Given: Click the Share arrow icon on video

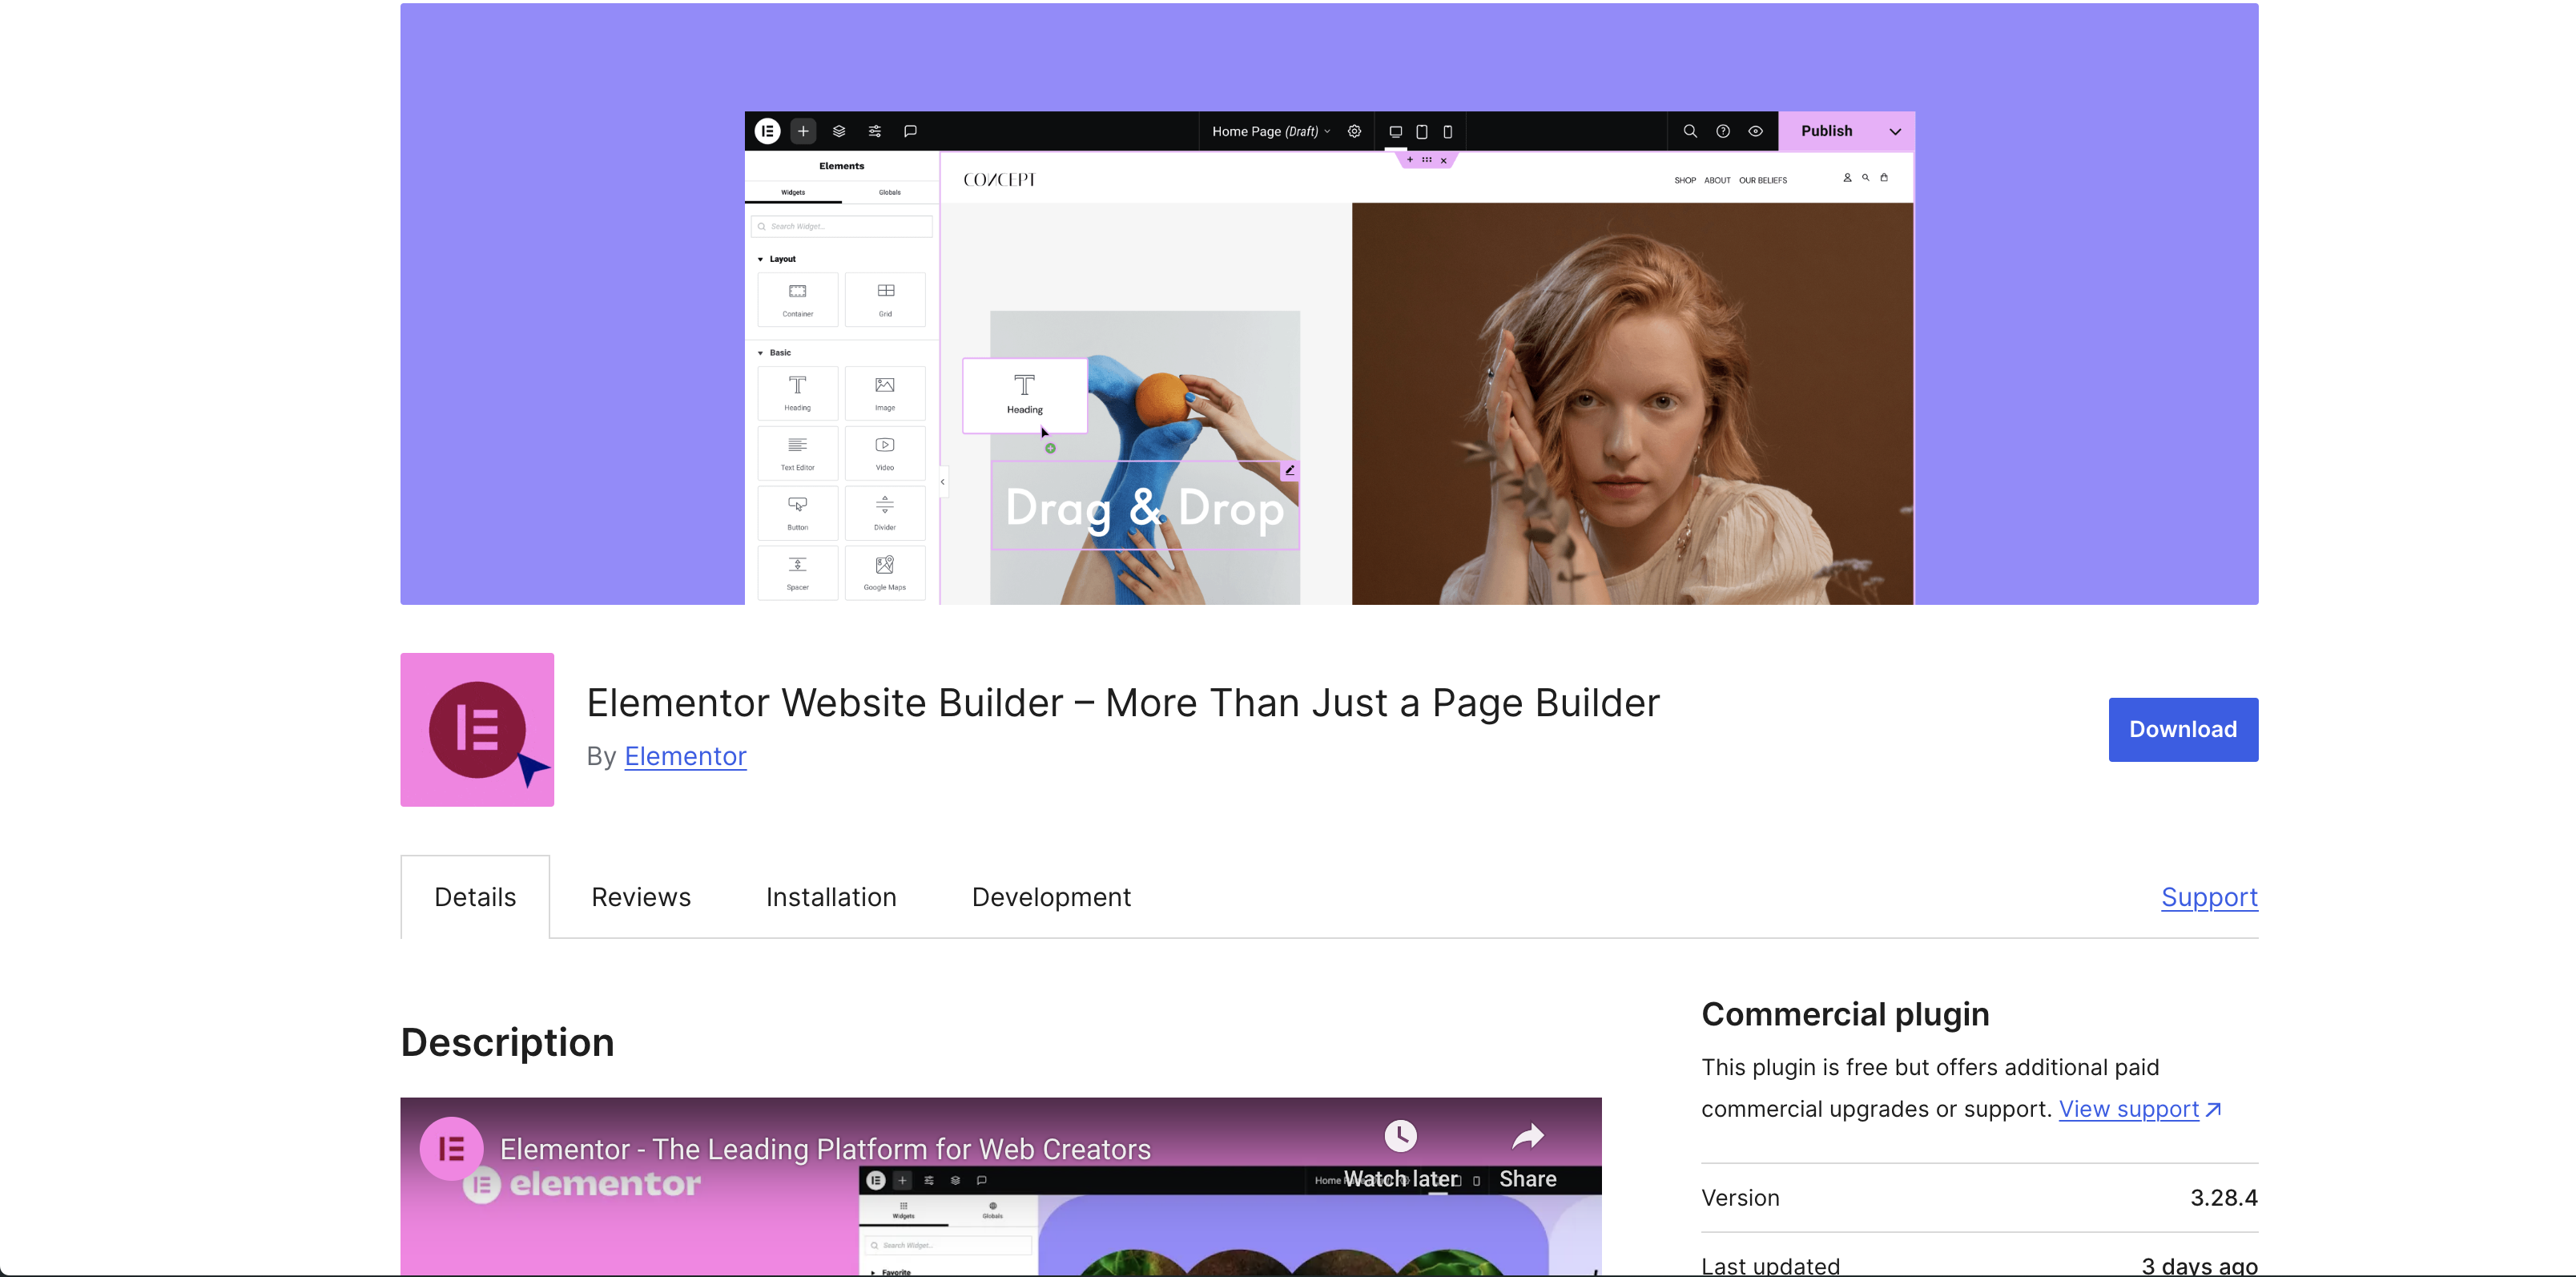Looking at the screenshot, I should (x=1527, y=1136).
